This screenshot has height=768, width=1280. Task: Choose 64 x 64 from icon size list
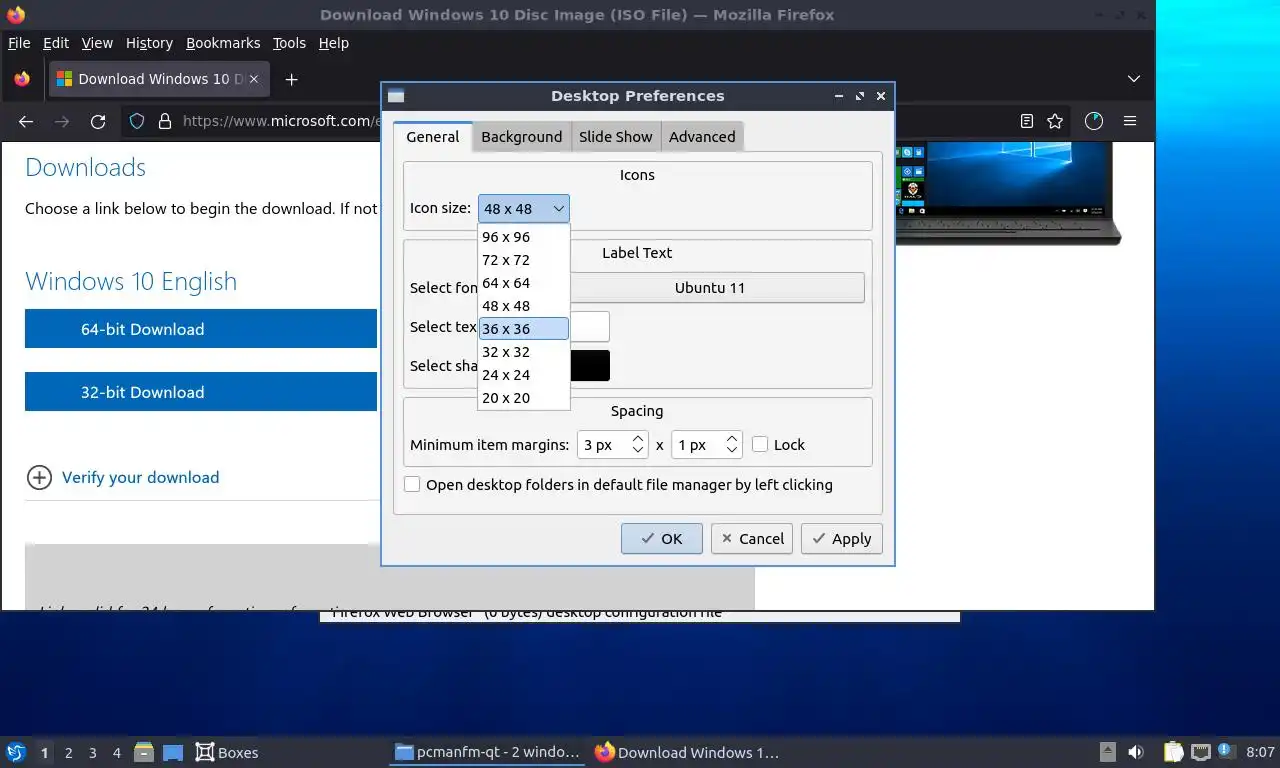click(x=524, y=283)
